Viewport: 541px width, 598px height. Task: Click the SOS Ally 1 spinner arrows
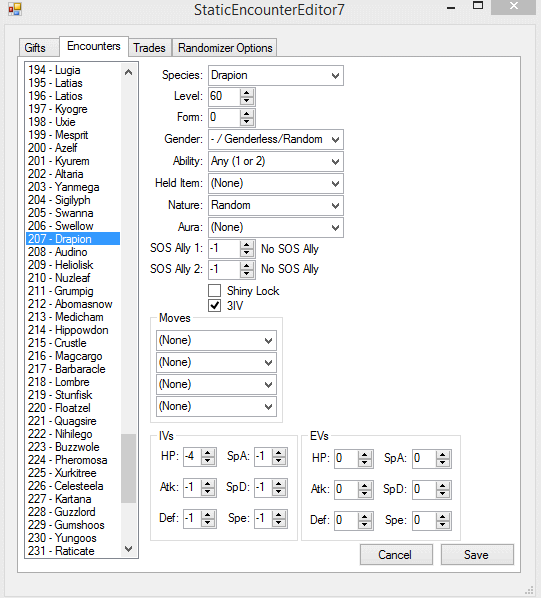click(x=247, y=249)
